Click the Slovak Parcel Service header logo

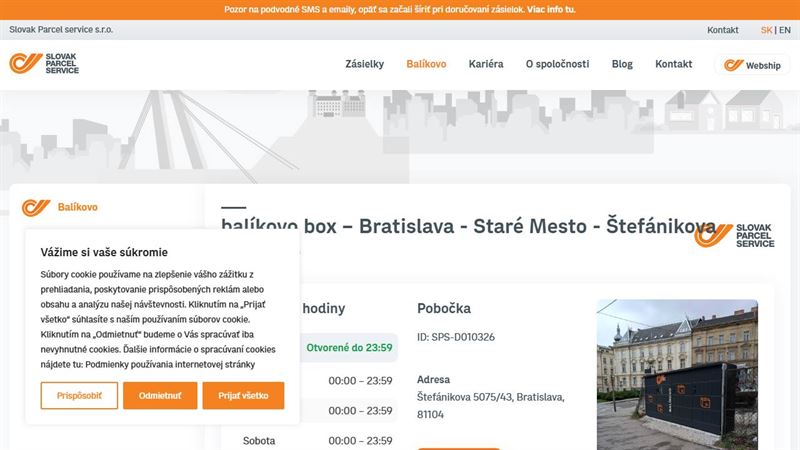pos(44,63)
